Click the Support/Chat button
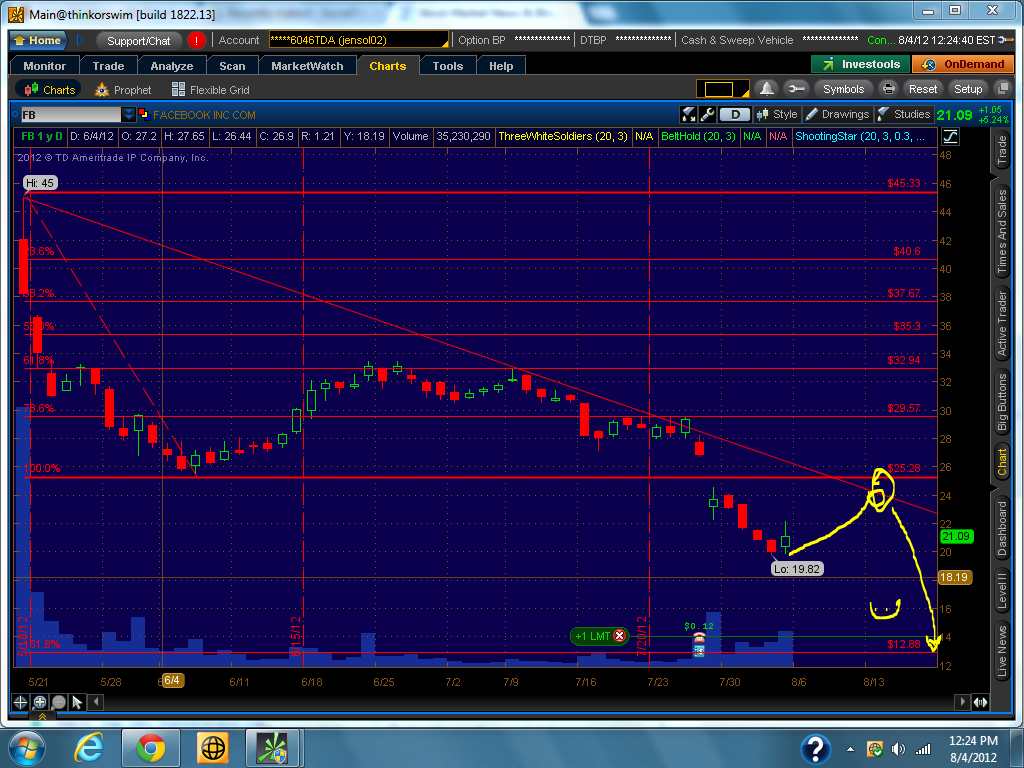1024x768 pixels. coord(138,40)
